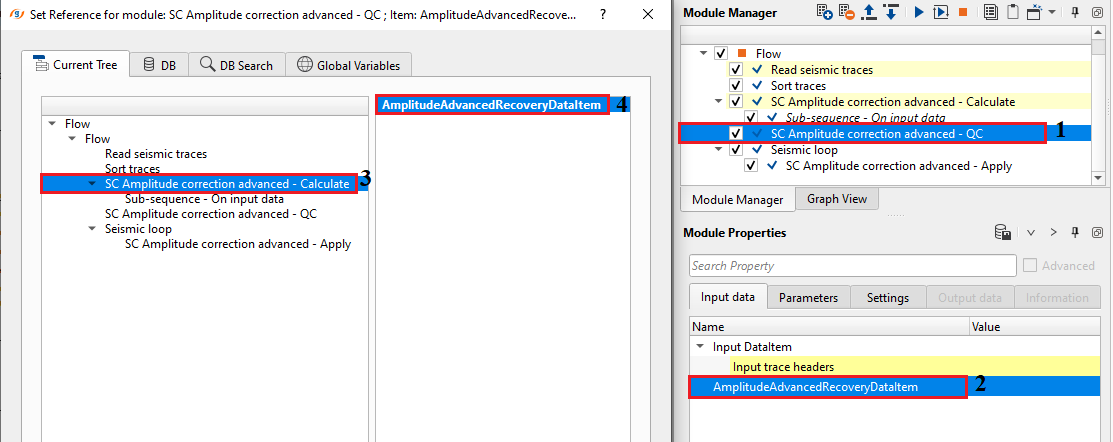This screenshot has height=442, width=1113.
Task: Select the Module Manager bottom tab
Action: pos(738,200)
